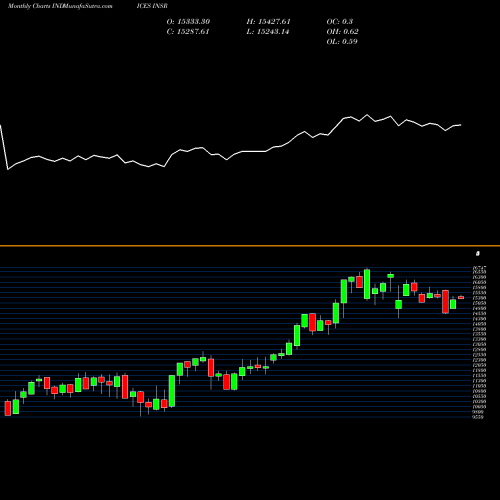Click the "OC: 0.3" reading
Image resolution: width=500 pixels, height=500 pixels.
tap(339, 22)
